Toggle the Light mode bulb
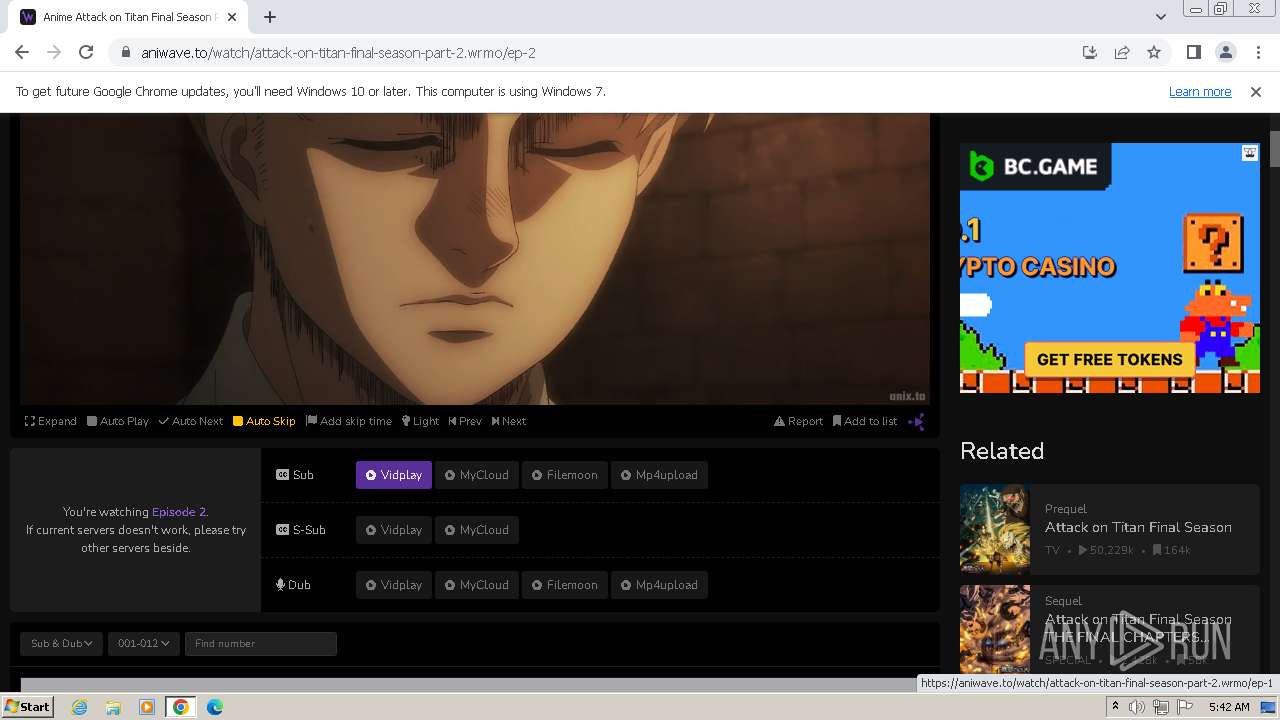Viewport: 1280px width, 720px height. coord(421,421)
